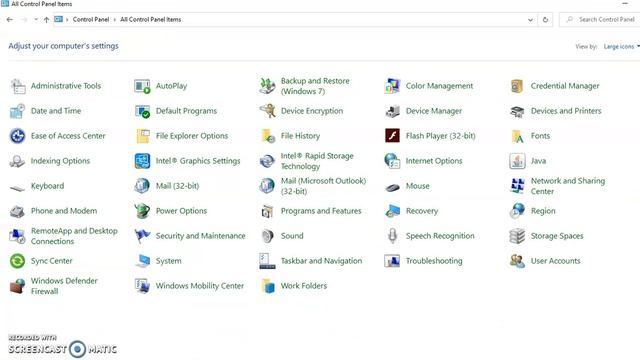Open the System computer icon

(142, 261)
